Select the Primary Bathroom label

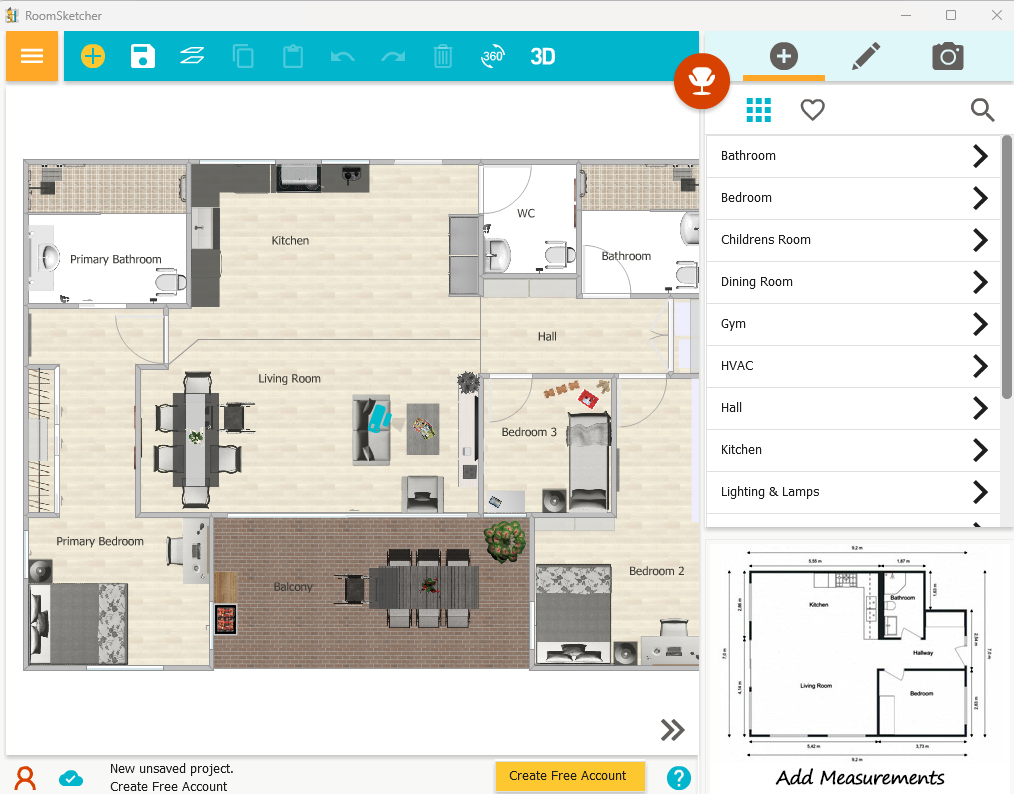coord(116,259)
